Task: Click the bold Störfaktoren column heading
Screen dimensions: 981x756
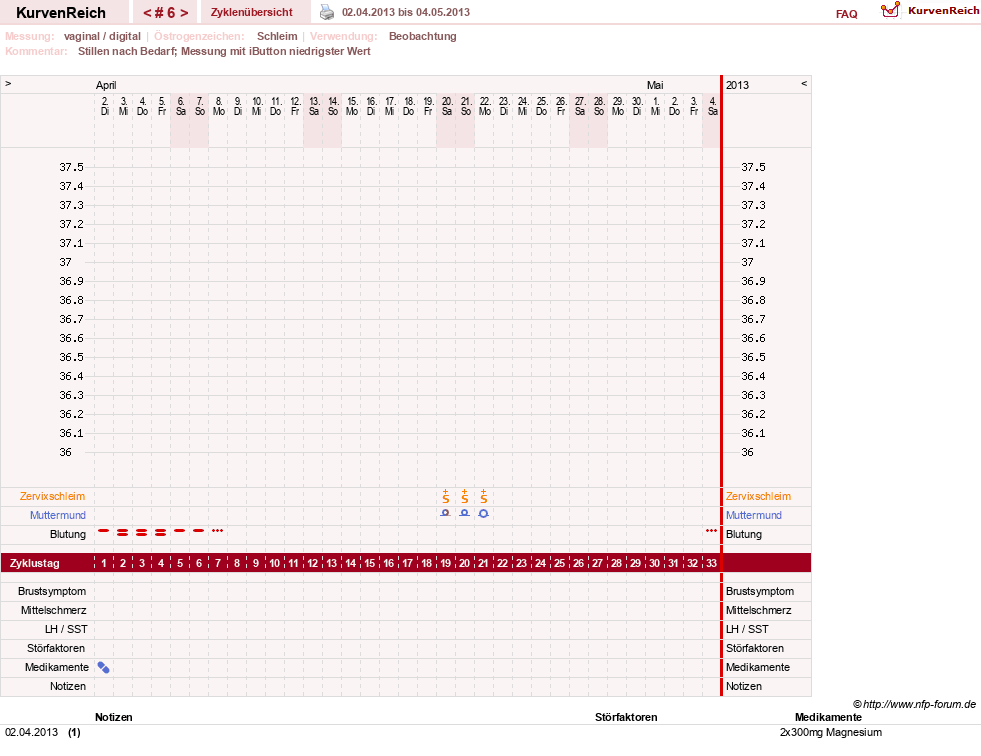Action: point(626,717)
